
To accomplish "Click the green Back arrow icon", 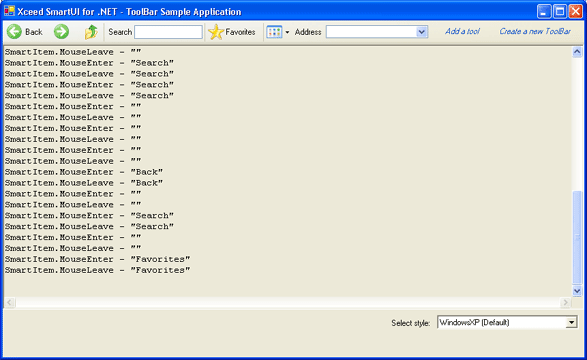I will [14, 32].
